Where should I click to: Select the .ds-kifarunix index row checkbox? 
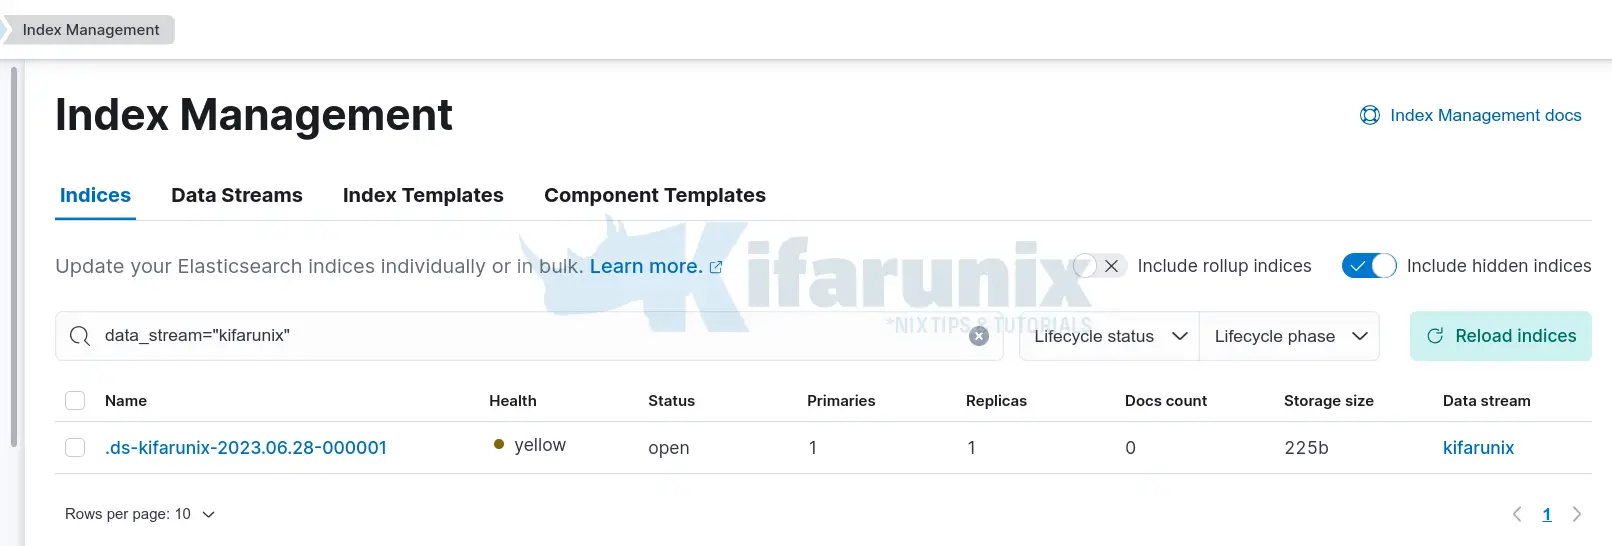point(75,448)
